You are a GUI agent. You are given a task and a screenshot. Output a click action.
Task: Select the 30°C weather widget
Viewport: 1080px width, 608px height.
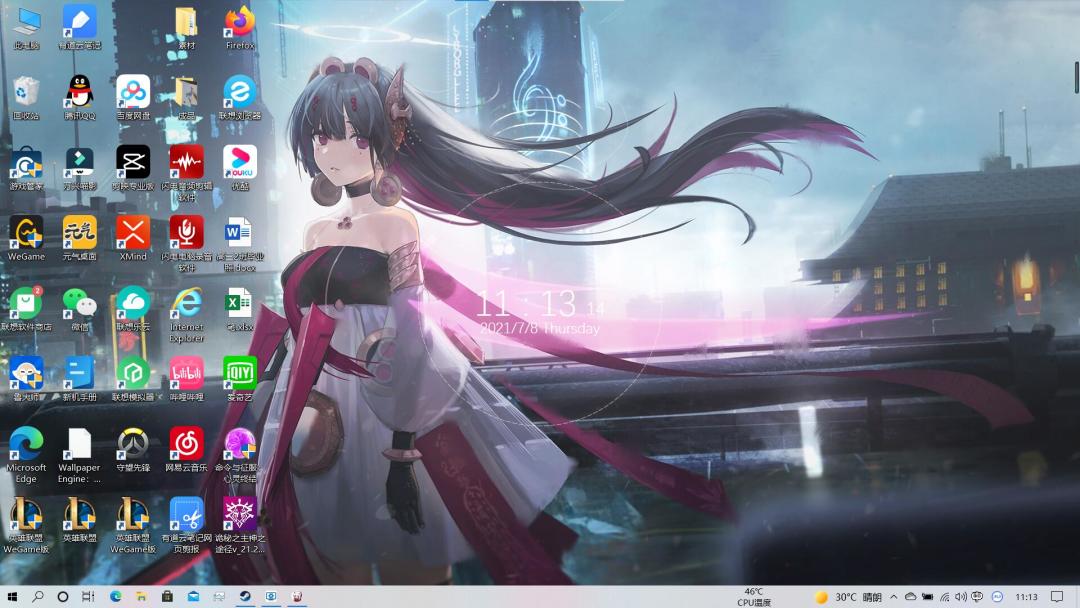tap(848, 597)
